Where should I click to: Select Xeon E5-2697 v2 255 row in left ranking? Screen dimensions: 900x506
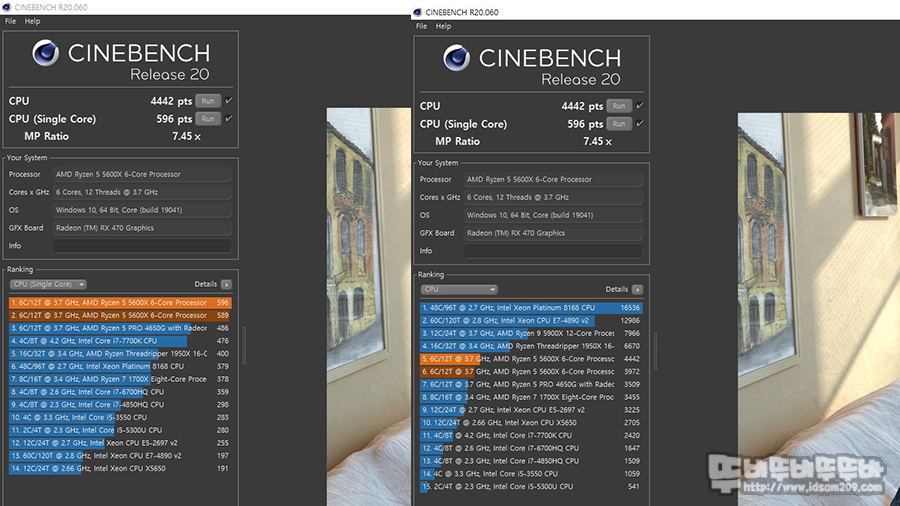120,443
